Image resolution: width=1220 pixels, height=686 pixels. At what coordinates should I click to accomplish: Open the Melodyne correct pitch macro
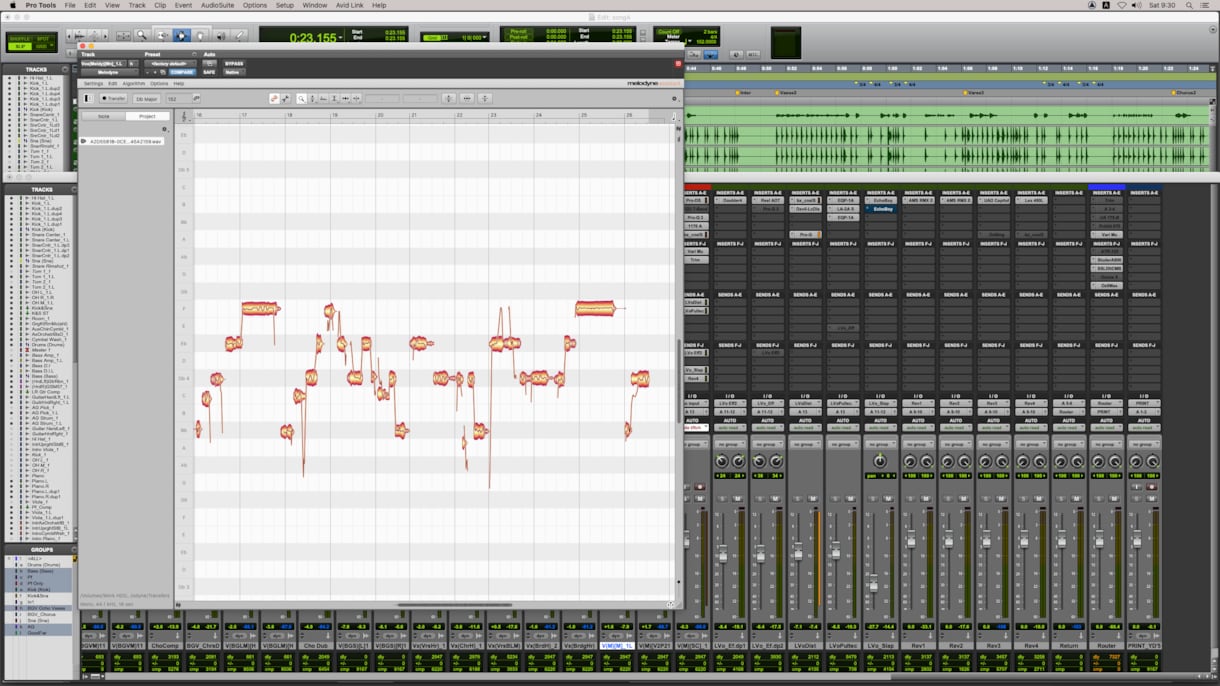coord(449,99)
